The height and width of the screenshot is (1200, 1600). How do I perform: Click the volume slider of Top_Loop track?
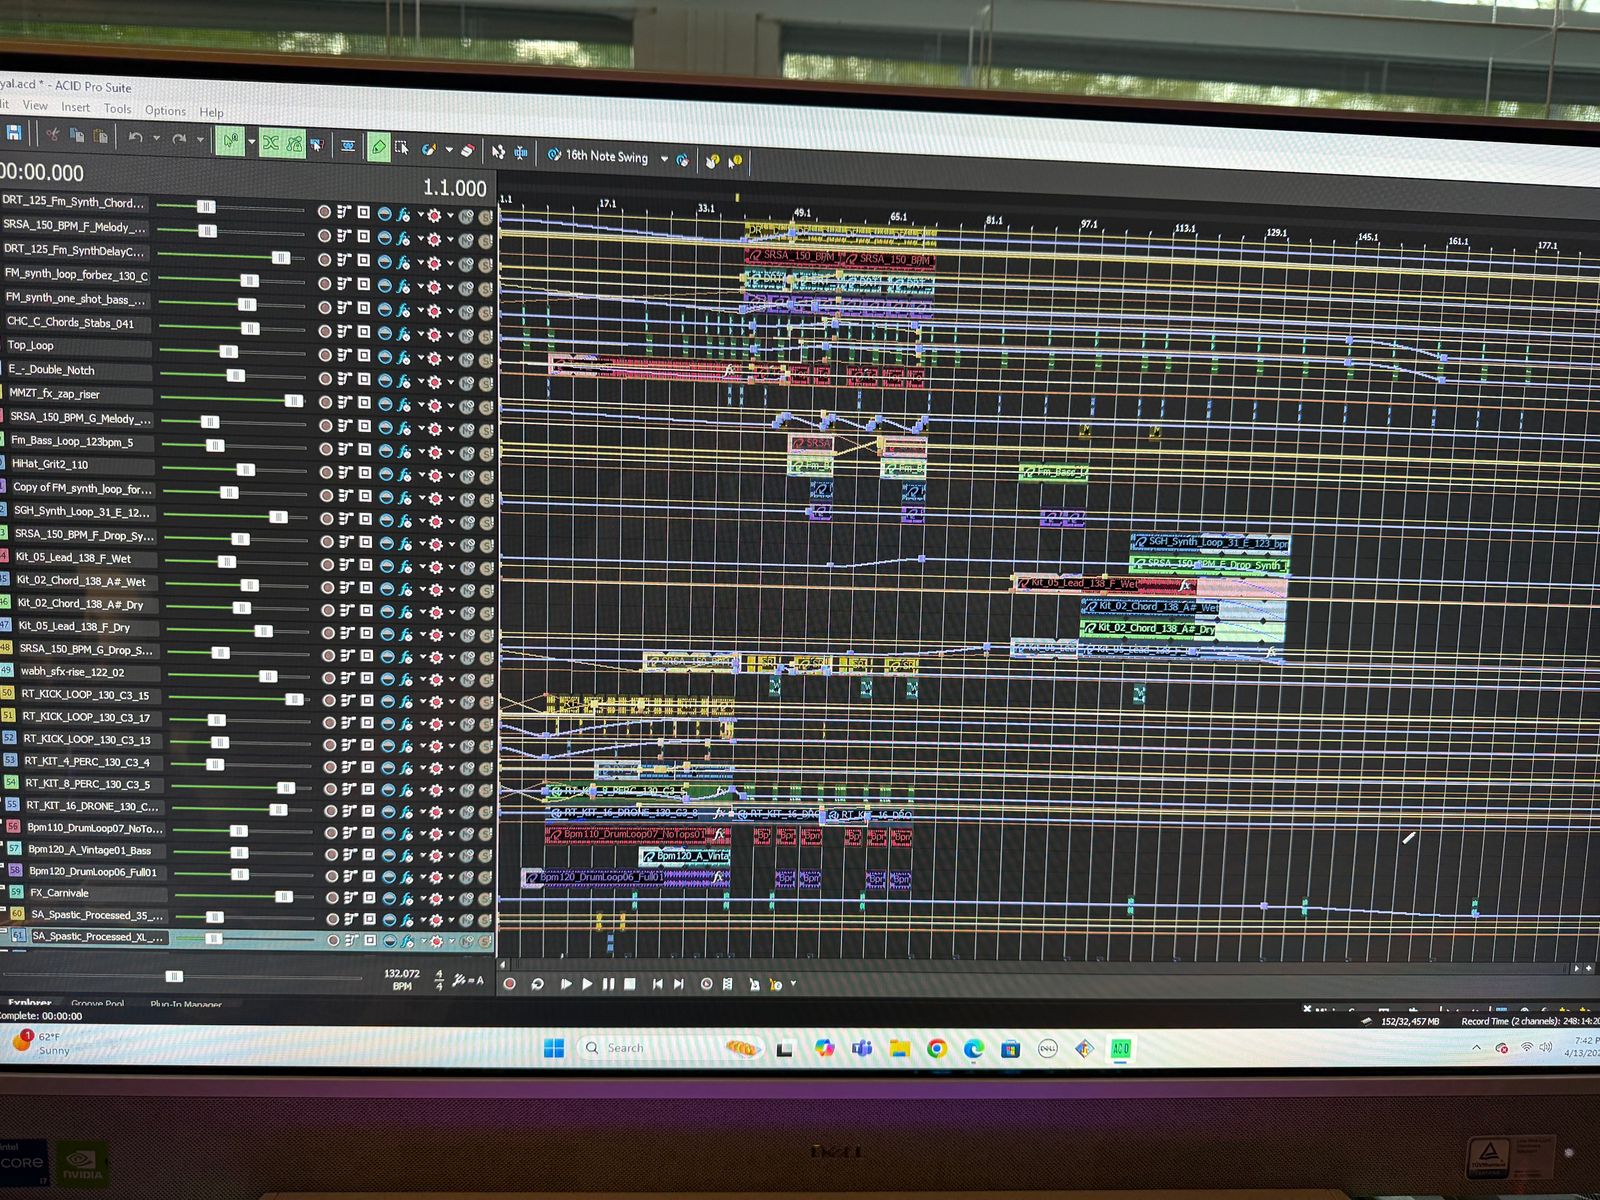click(228, 352)
